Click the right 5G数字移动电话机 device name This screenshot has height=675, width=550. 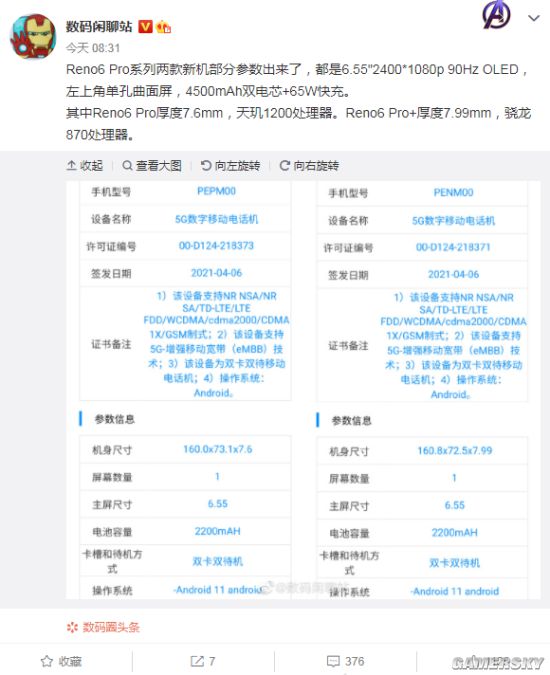tap(454, 221)
